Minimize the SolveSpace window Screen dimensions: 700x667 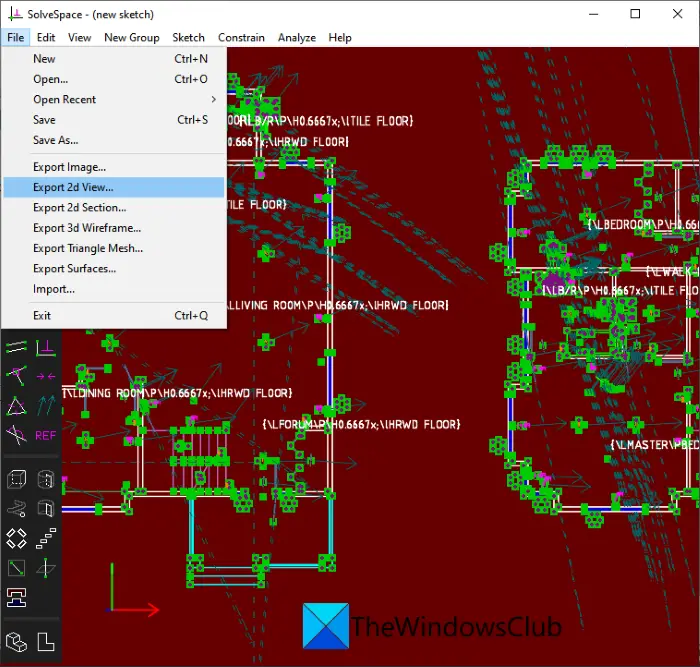point(593,14)
